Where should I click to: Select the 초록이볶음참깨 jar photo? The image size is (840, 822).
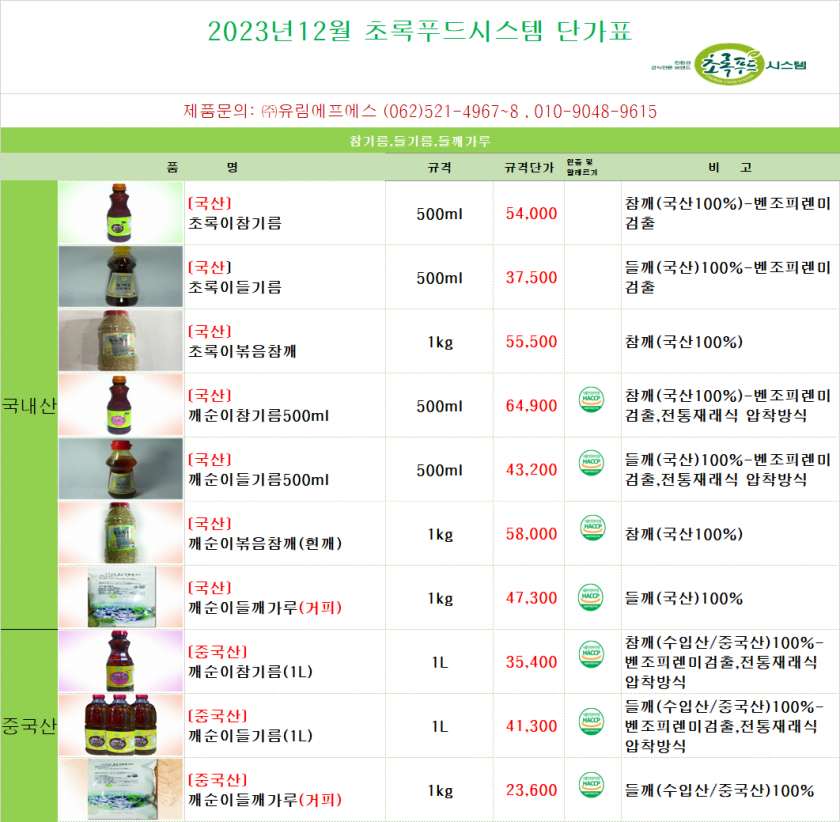[122, 341]
